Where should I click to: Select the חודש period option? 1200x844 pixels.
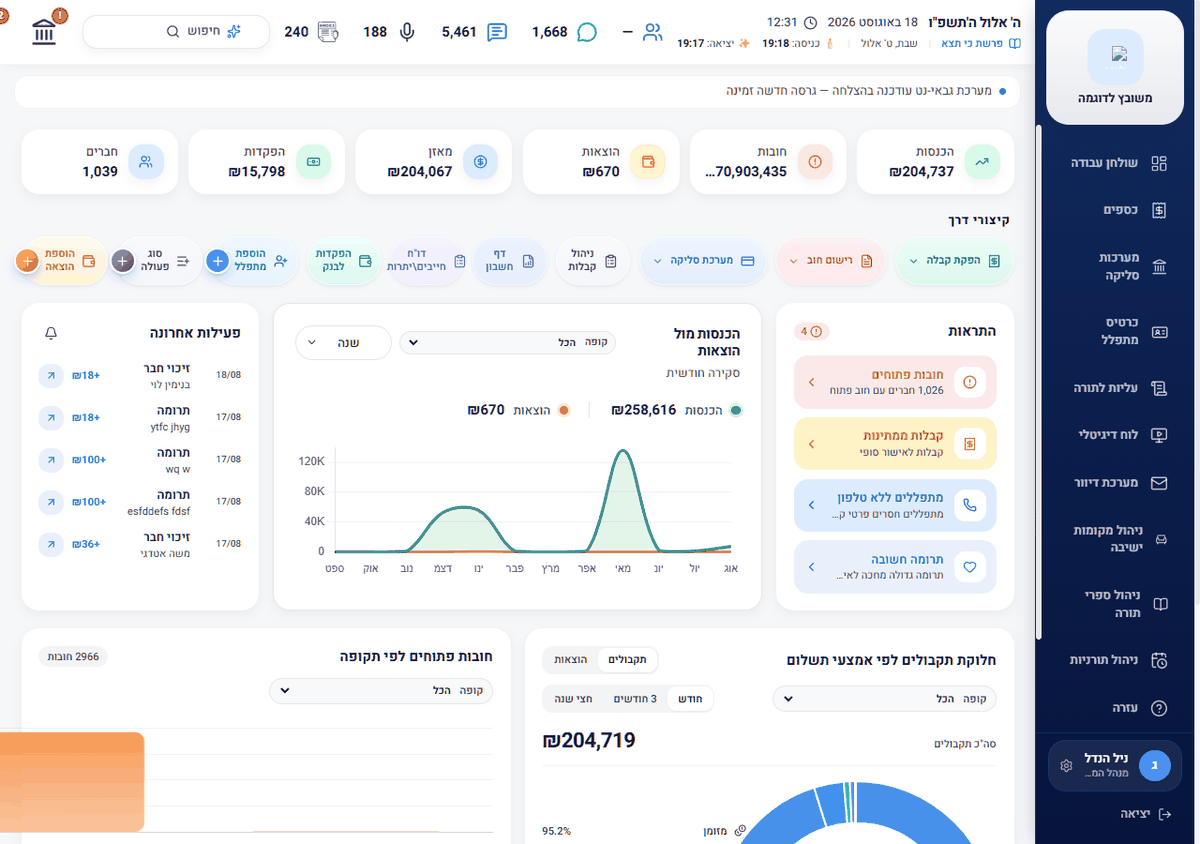point(691,698)
